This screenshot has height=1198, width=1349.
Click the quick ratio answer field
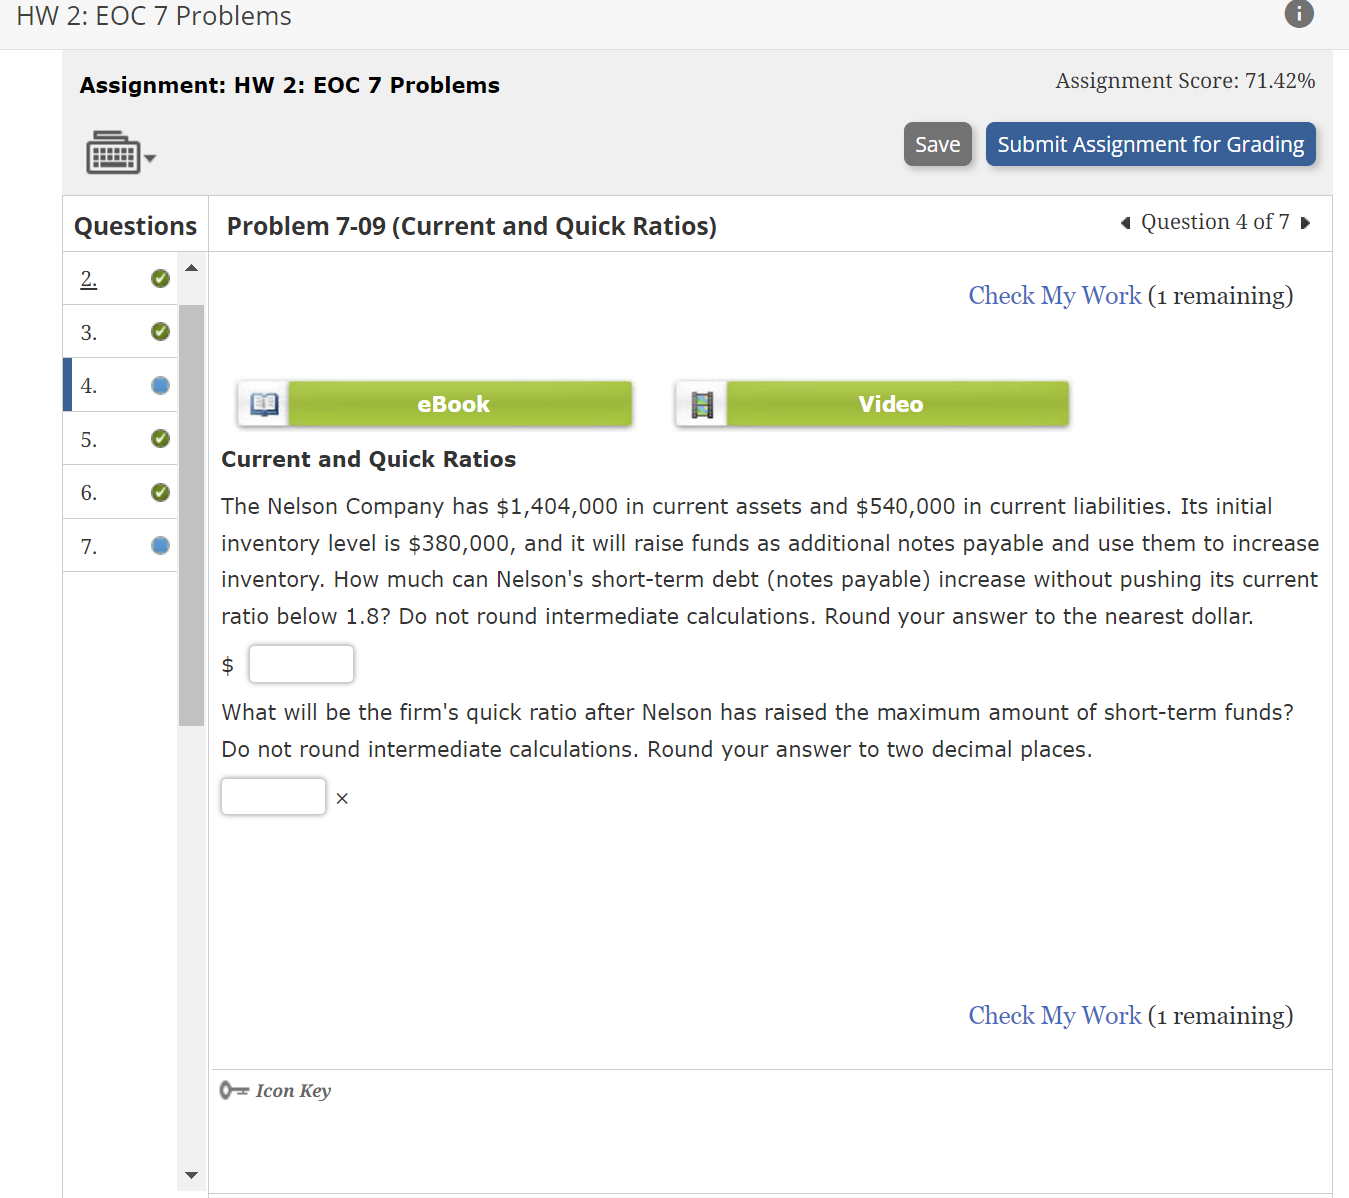[273, 796]
